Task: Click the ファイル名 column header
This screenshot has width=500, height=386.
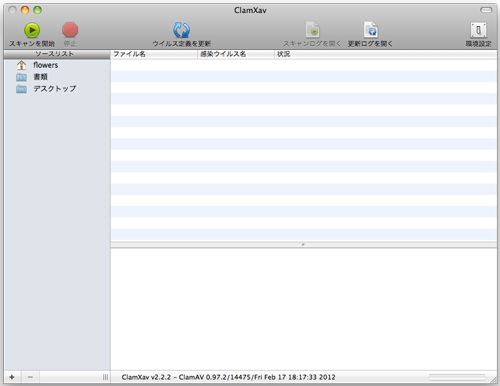Action: (154, 54)
